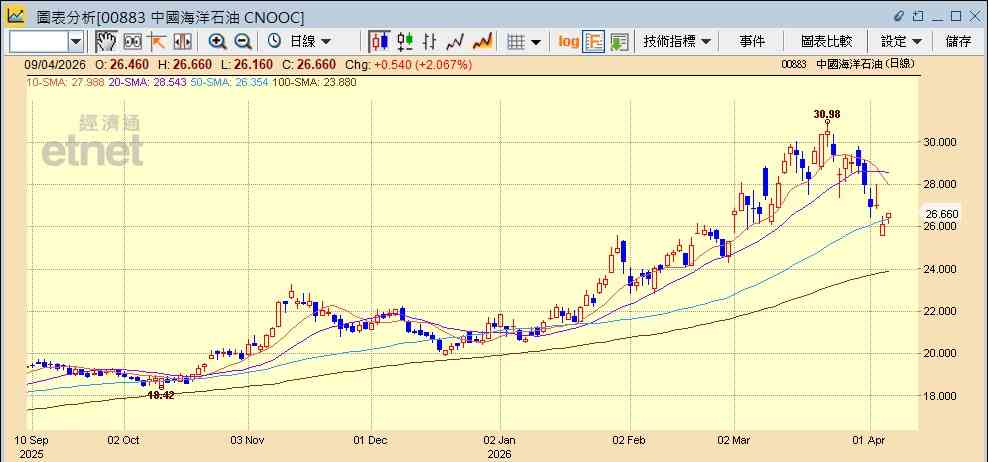Click the H: 26.660 high value

click(184, 64)
